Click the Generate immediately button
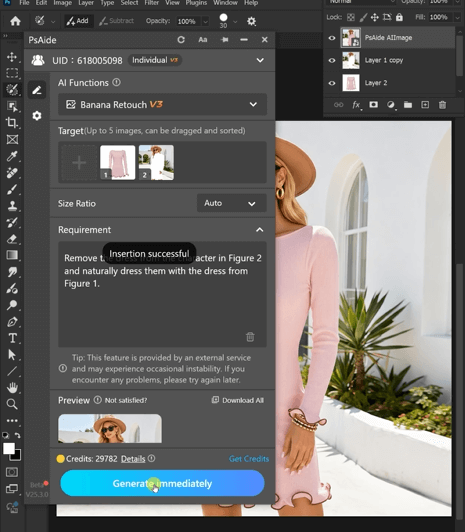The width and height of the screenshot is (465, 532). (162, 483)
